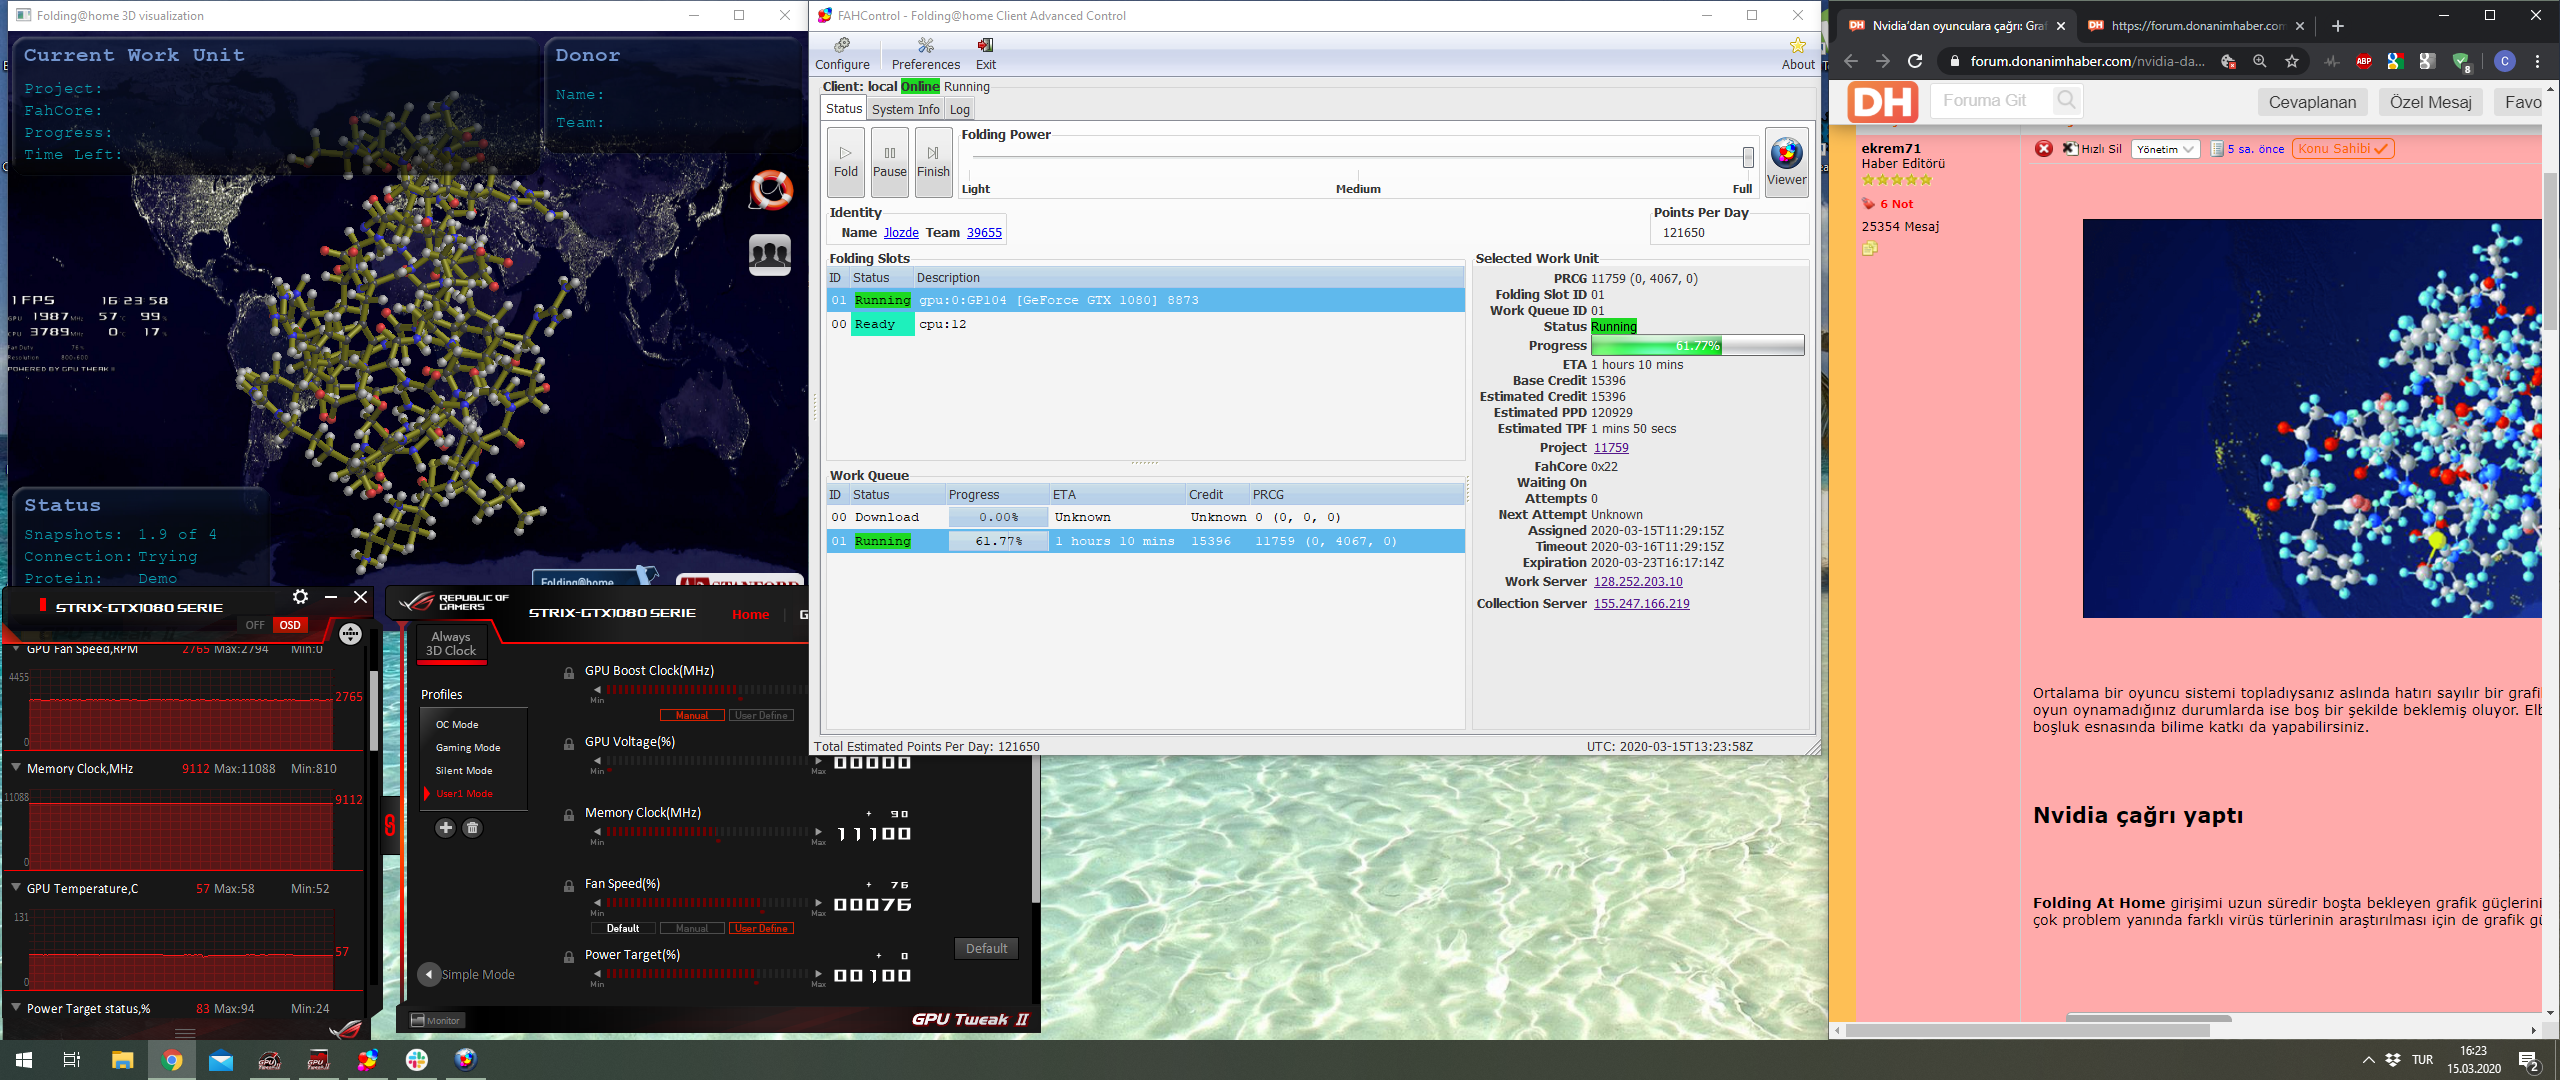
Task: Open Chrome three-dot menu
Action: 2537,61
